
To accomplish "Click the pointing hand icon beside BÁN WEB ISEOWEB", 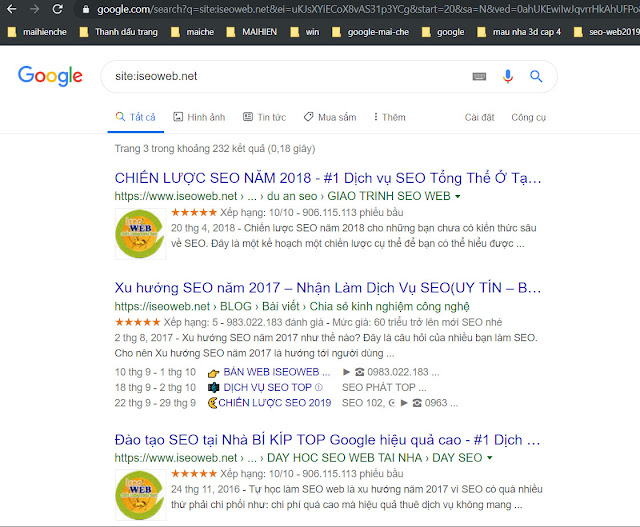I will point(213,373).
